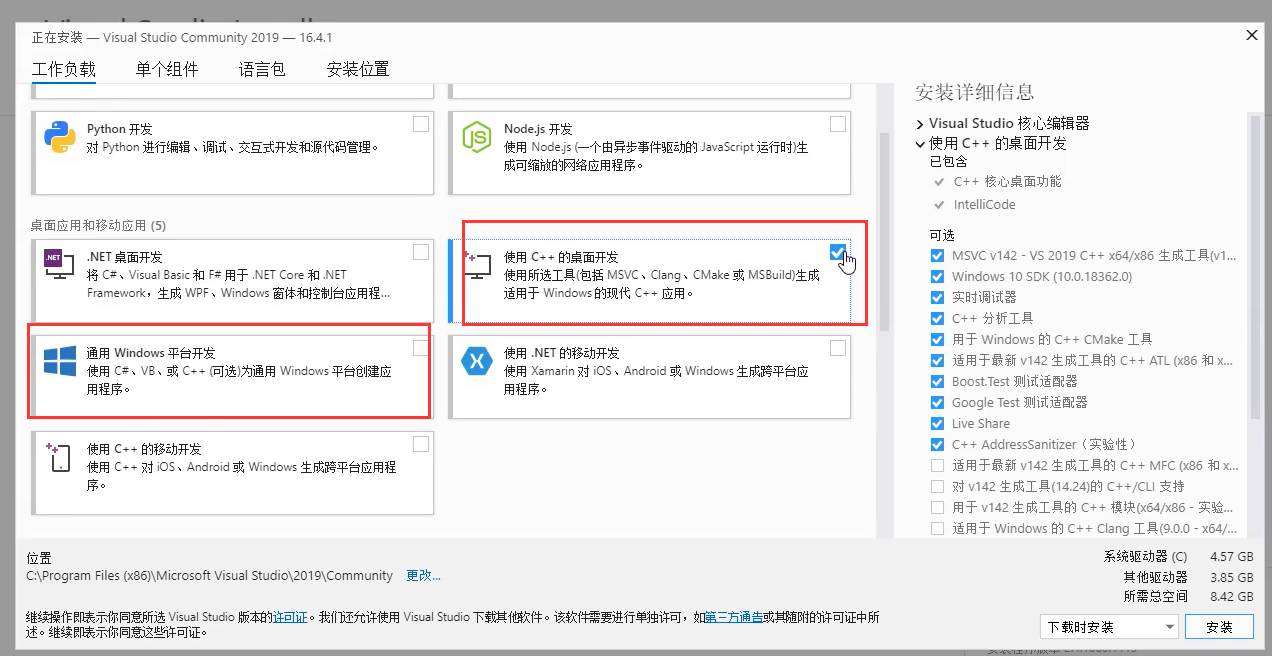This screenshot has height=656, width=1272.
Task: Uncheck Google Test 测试适配器 option
Action: pyautogui.click(x=937, y=402)
